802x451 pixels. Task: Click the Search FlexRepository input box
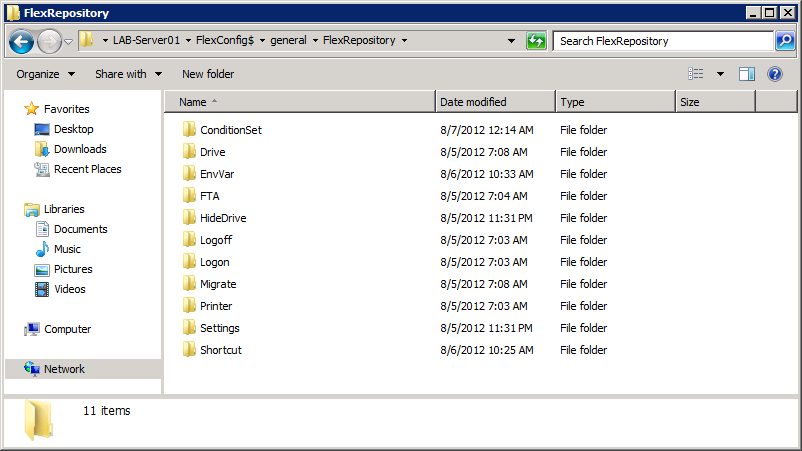click(x=663, y=41)
